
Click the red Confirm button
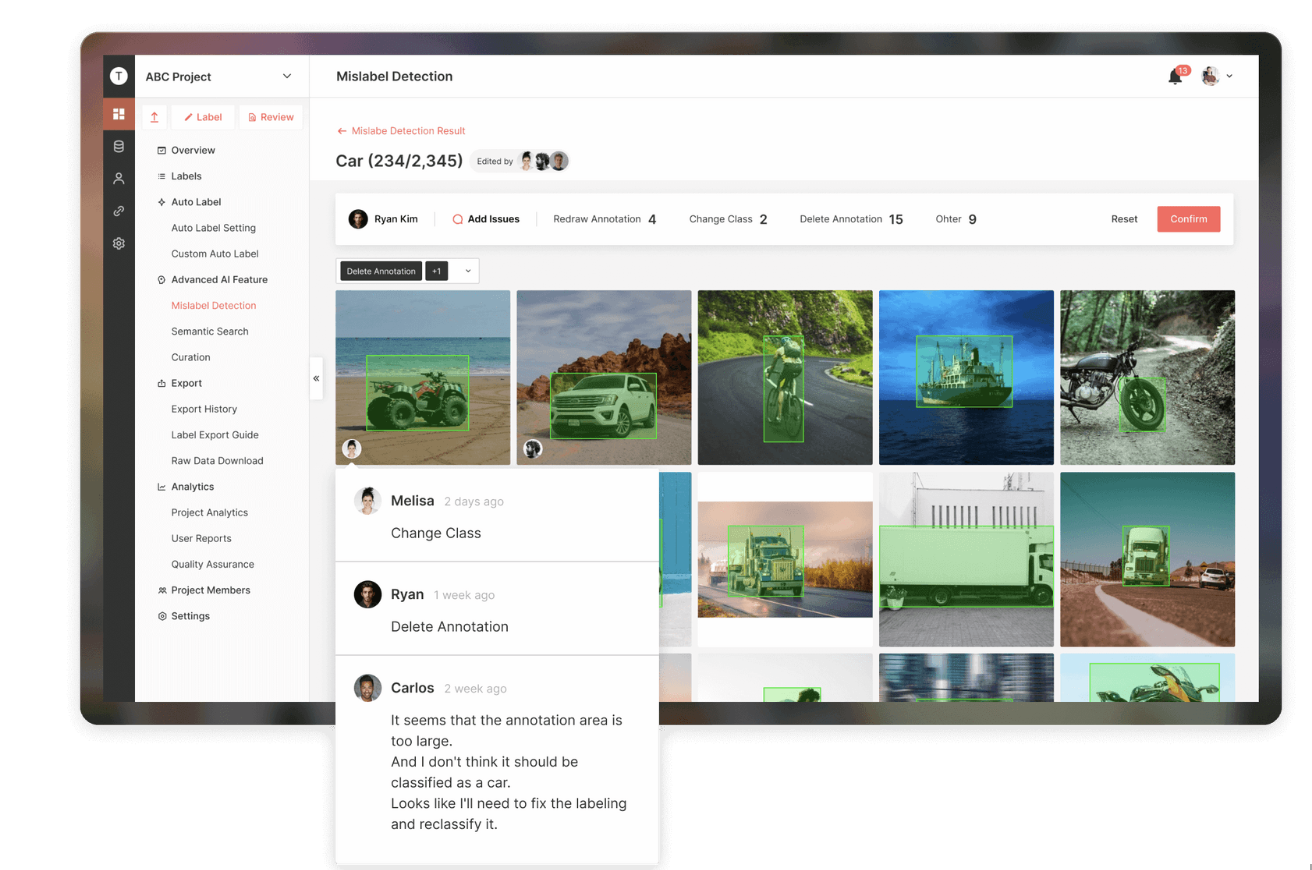[x=1189, y=219]
